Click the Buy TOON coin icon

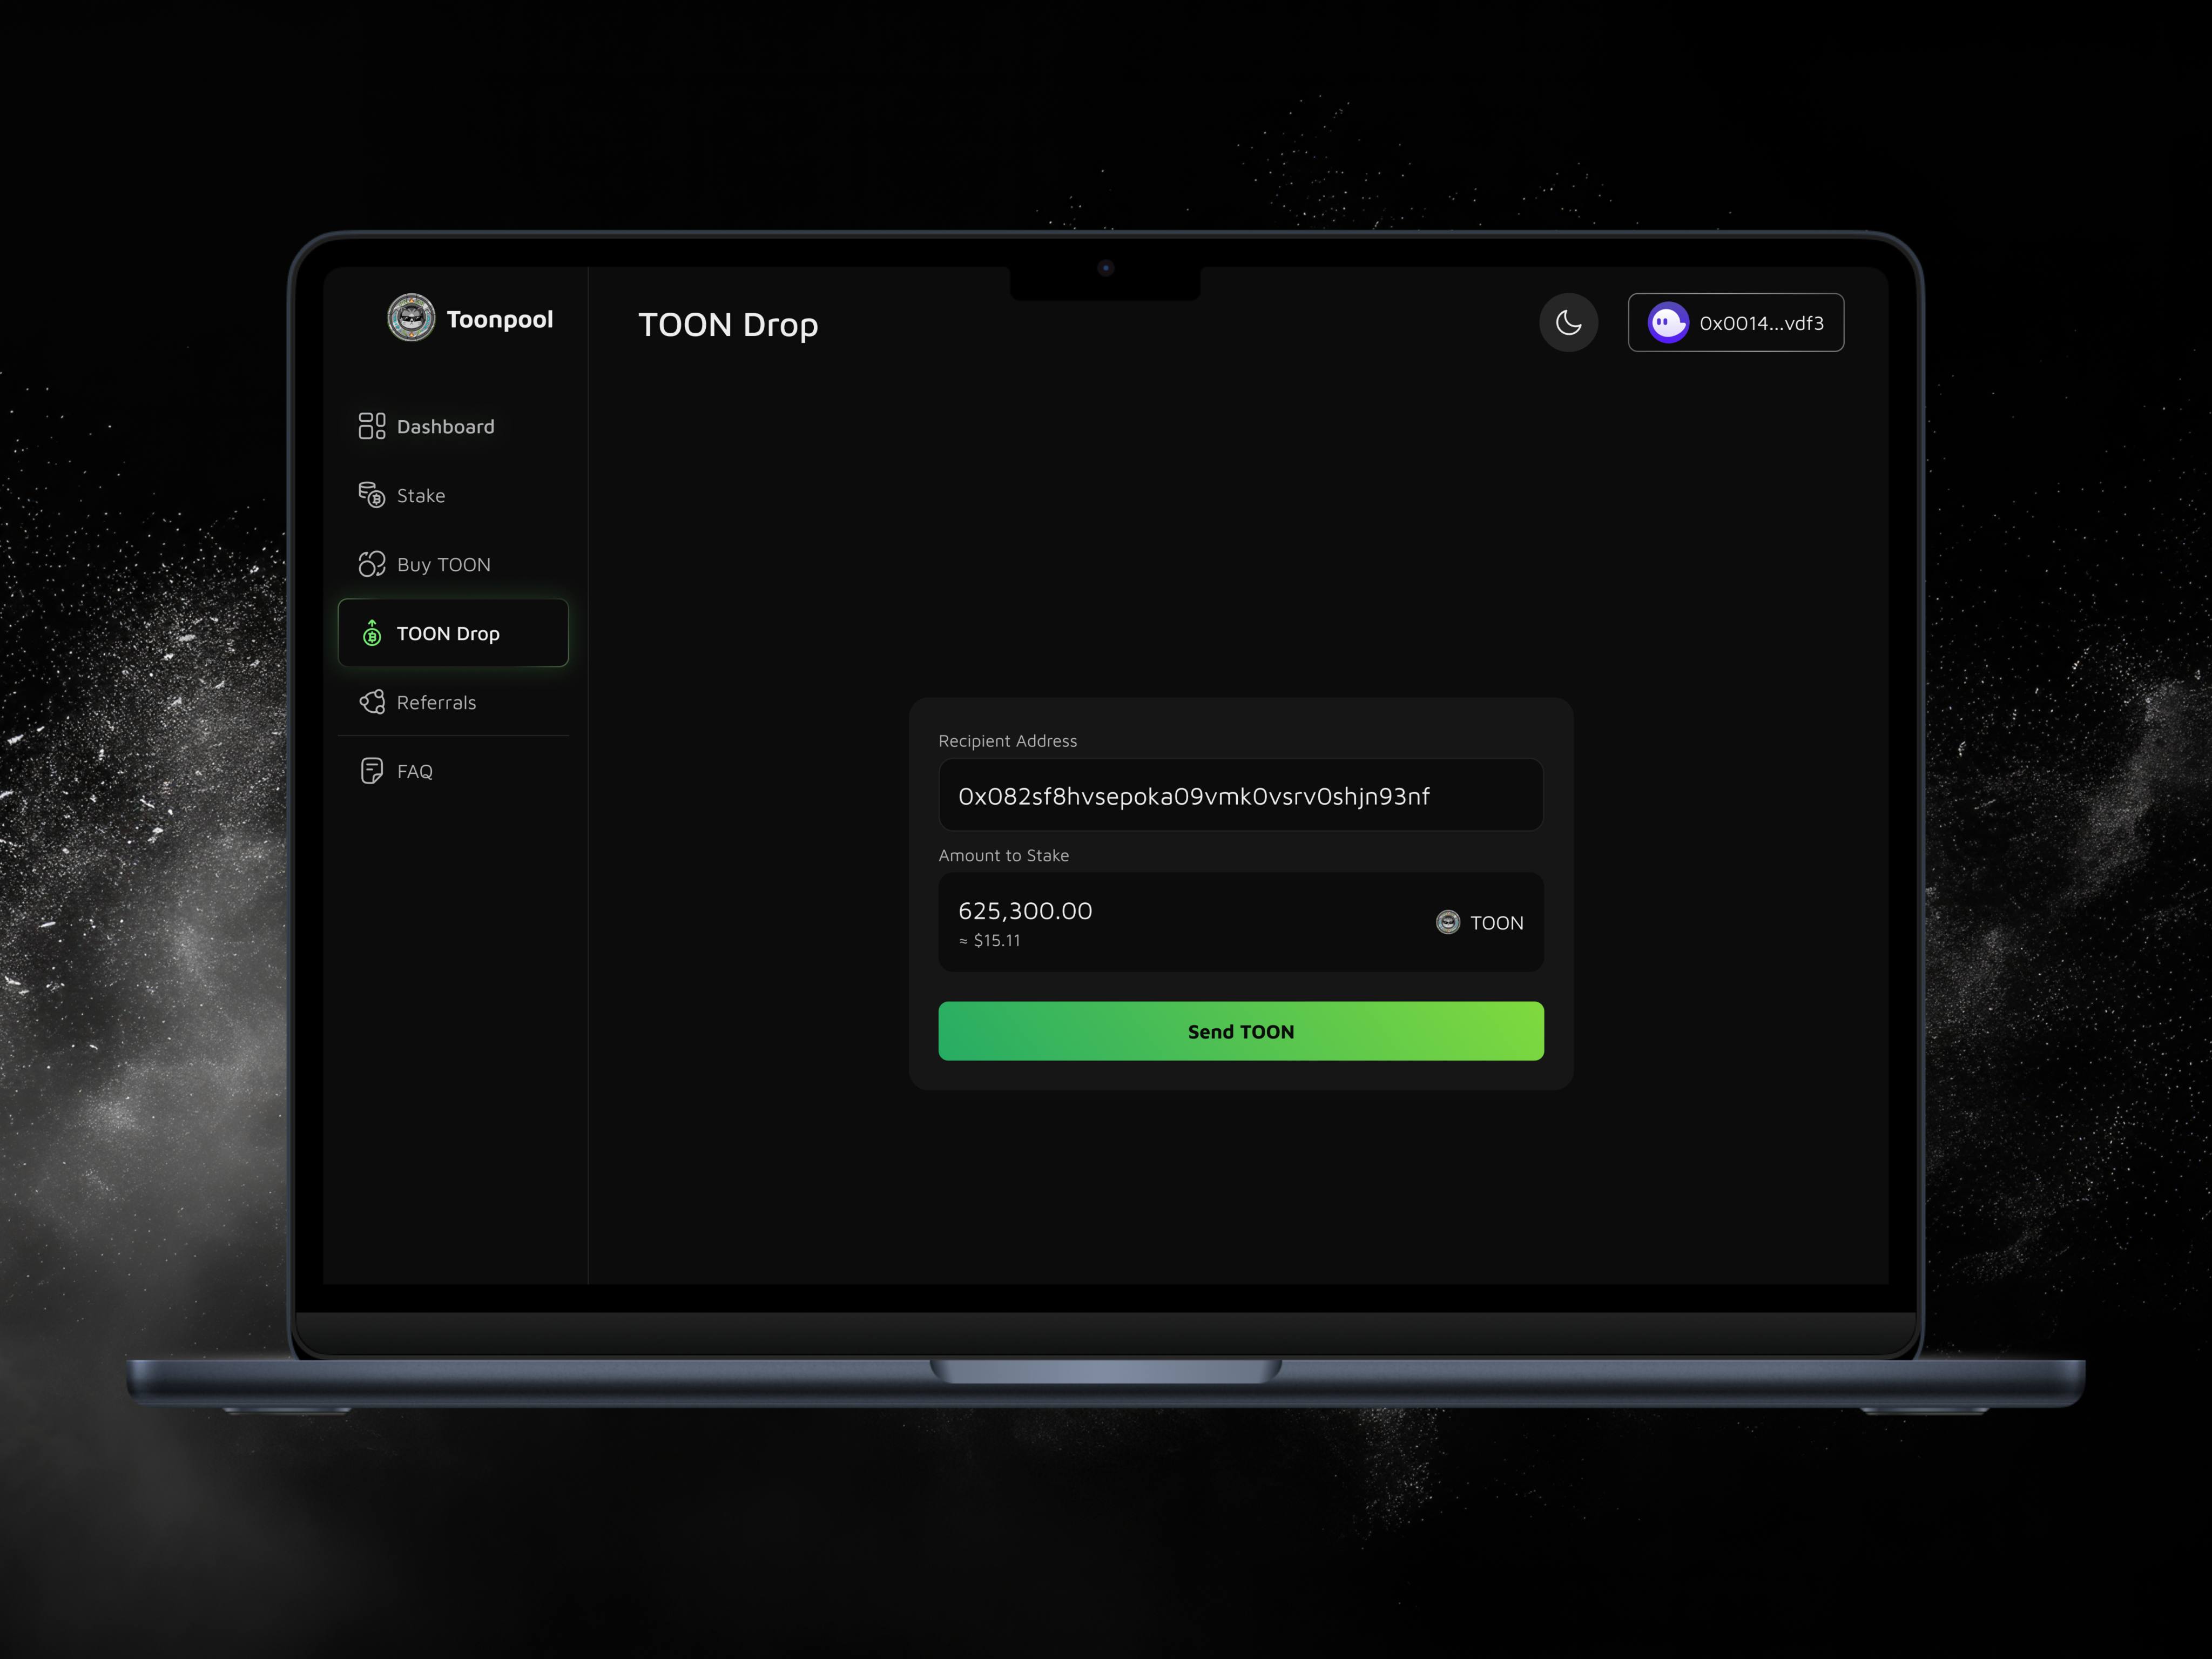point(371,564)
